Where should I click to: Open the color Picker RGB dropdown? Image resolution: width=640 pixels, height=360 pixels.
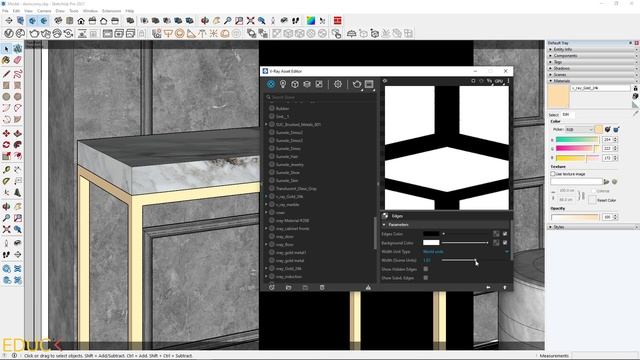click(x=579, y=129)
